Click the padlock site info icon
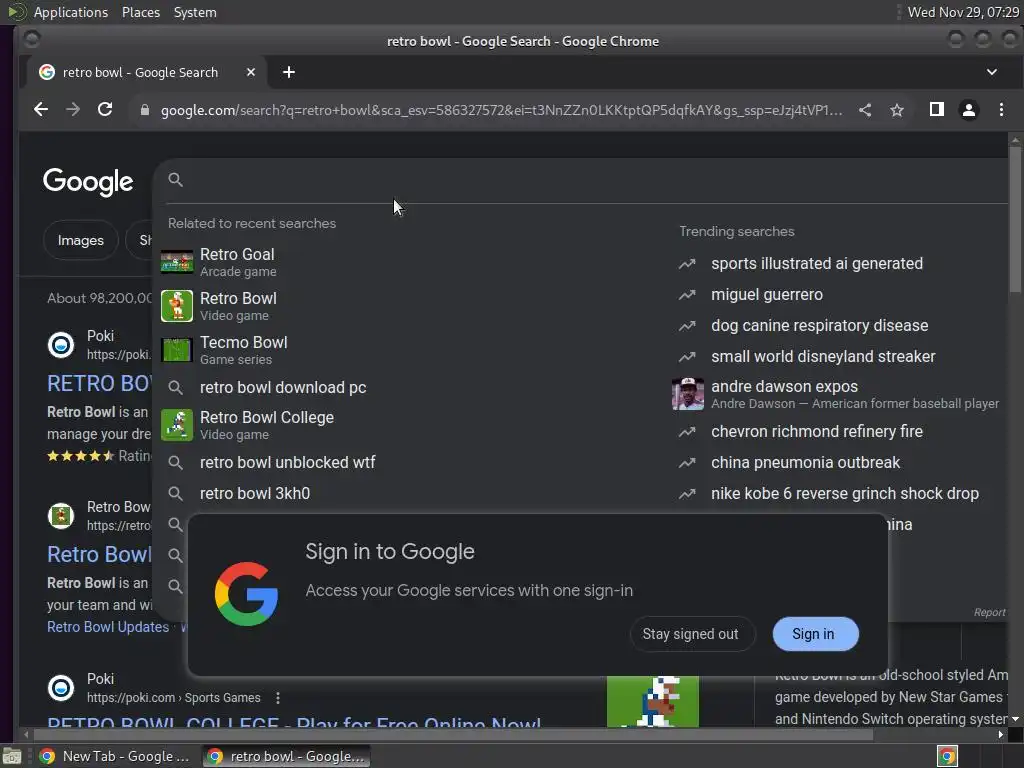The width and height of the screenshot is (1024, 768). (145, 110)
